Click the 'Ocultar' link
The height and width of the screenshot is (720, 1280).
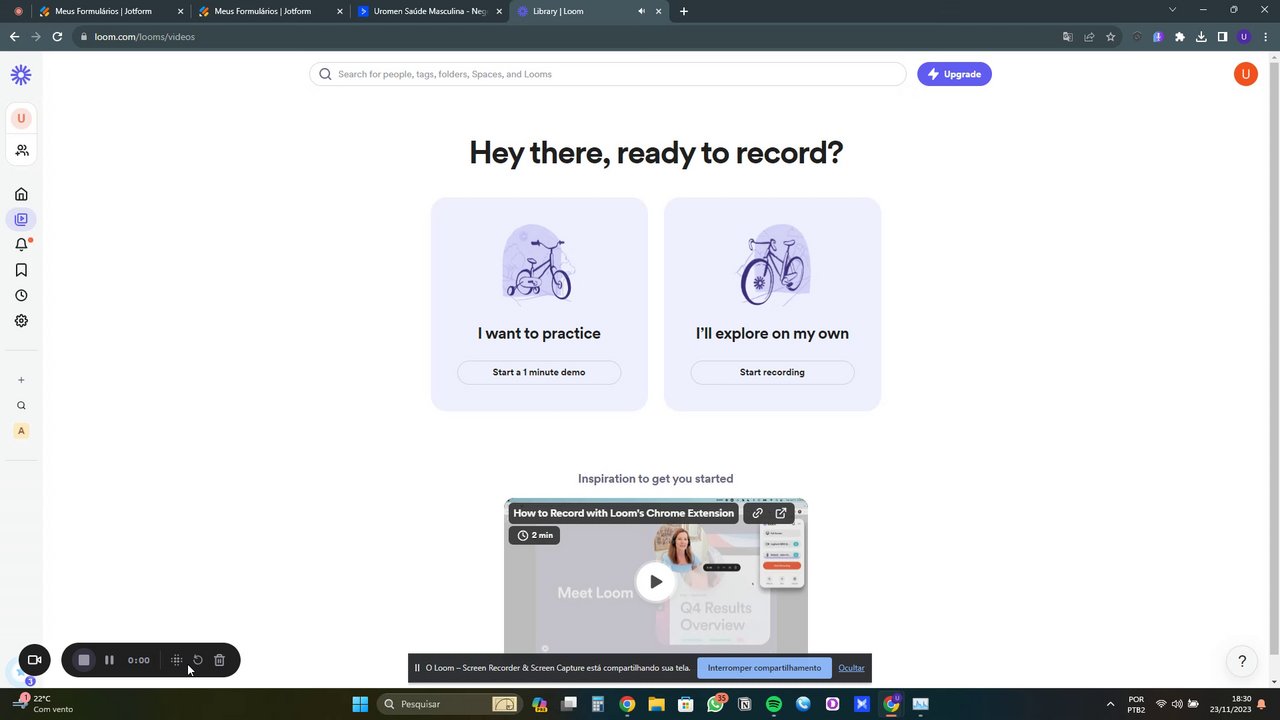(x=851, y=668)
